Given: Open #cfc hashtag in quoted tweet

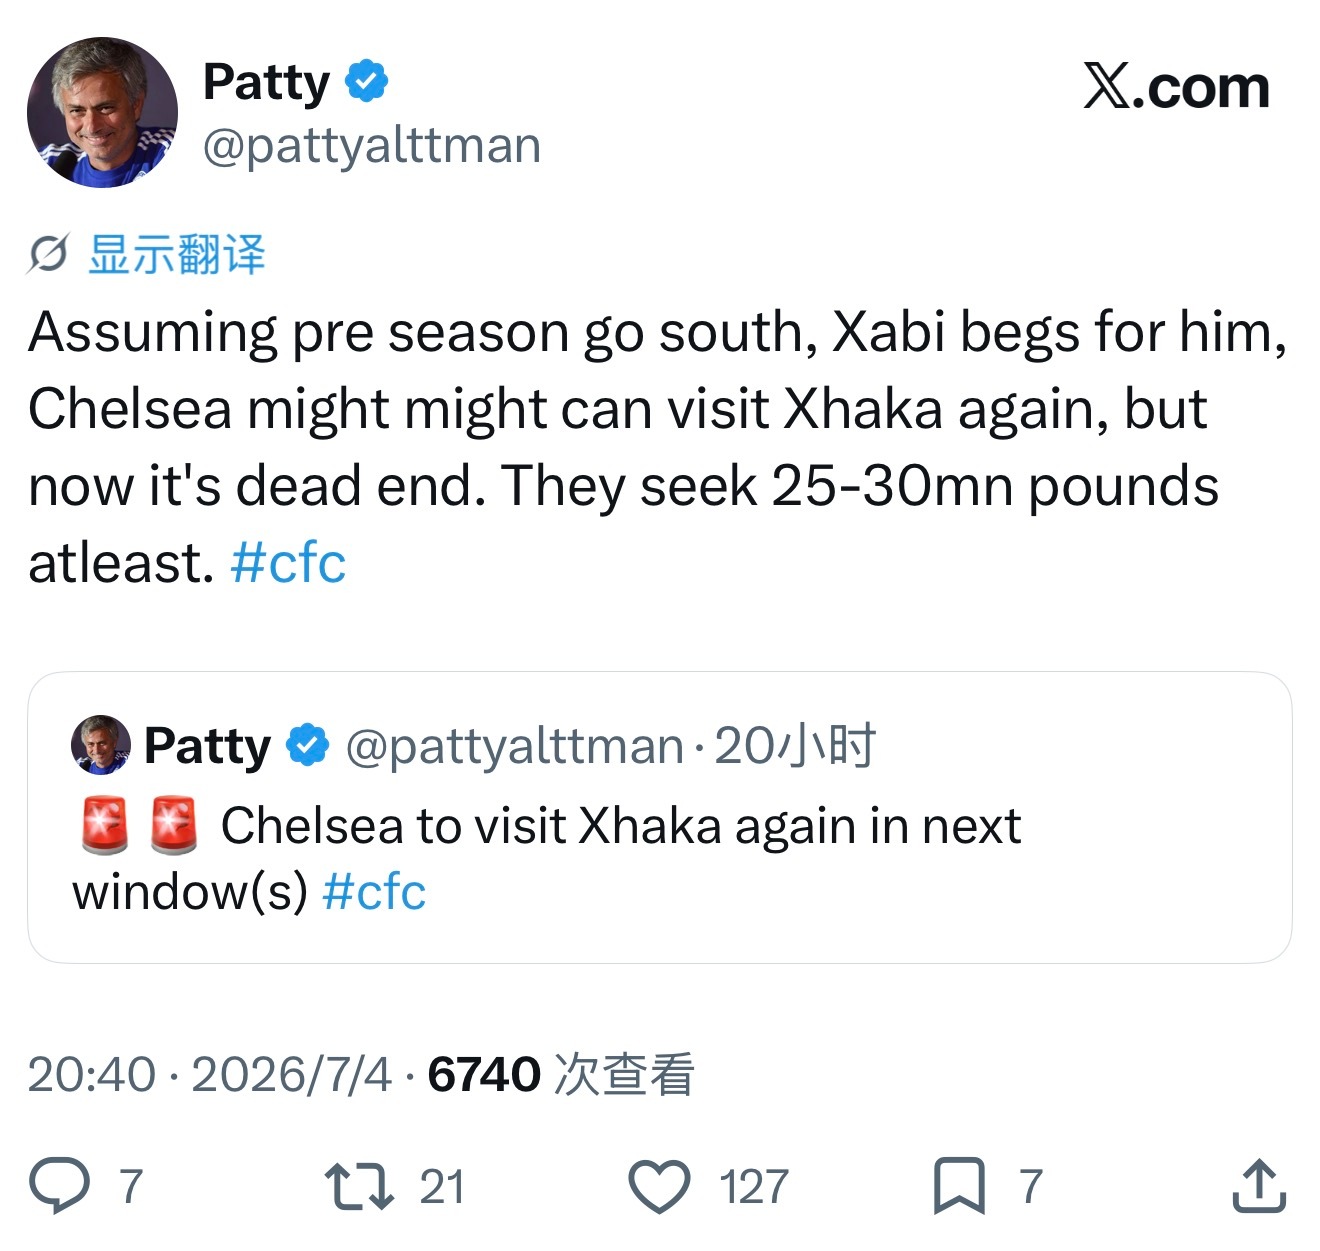Looking at the screenshot, I should [x=374, y=890].
